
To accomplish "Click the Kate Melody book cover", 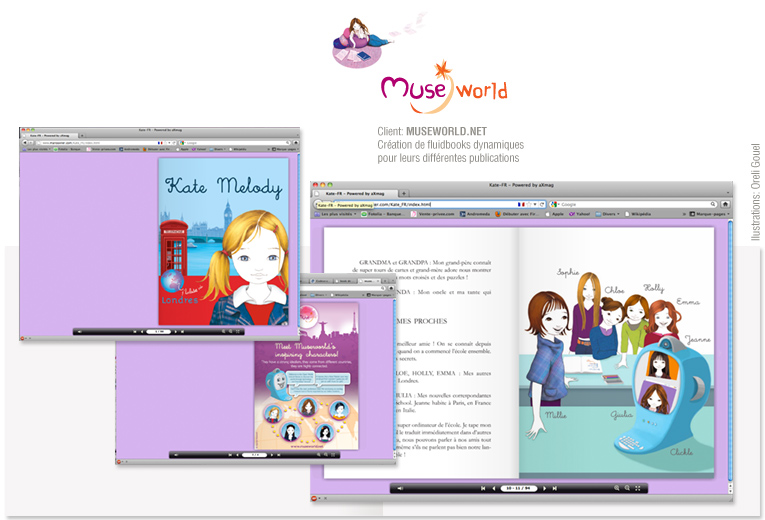I will click(223, 241).
